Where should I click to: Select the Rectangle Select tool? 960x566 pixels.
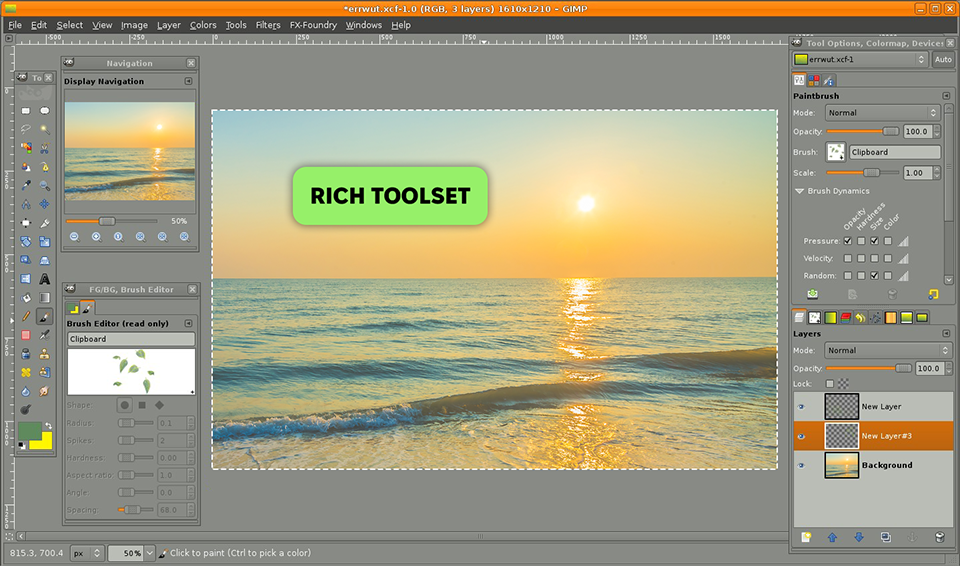click(x=26, y=111)
